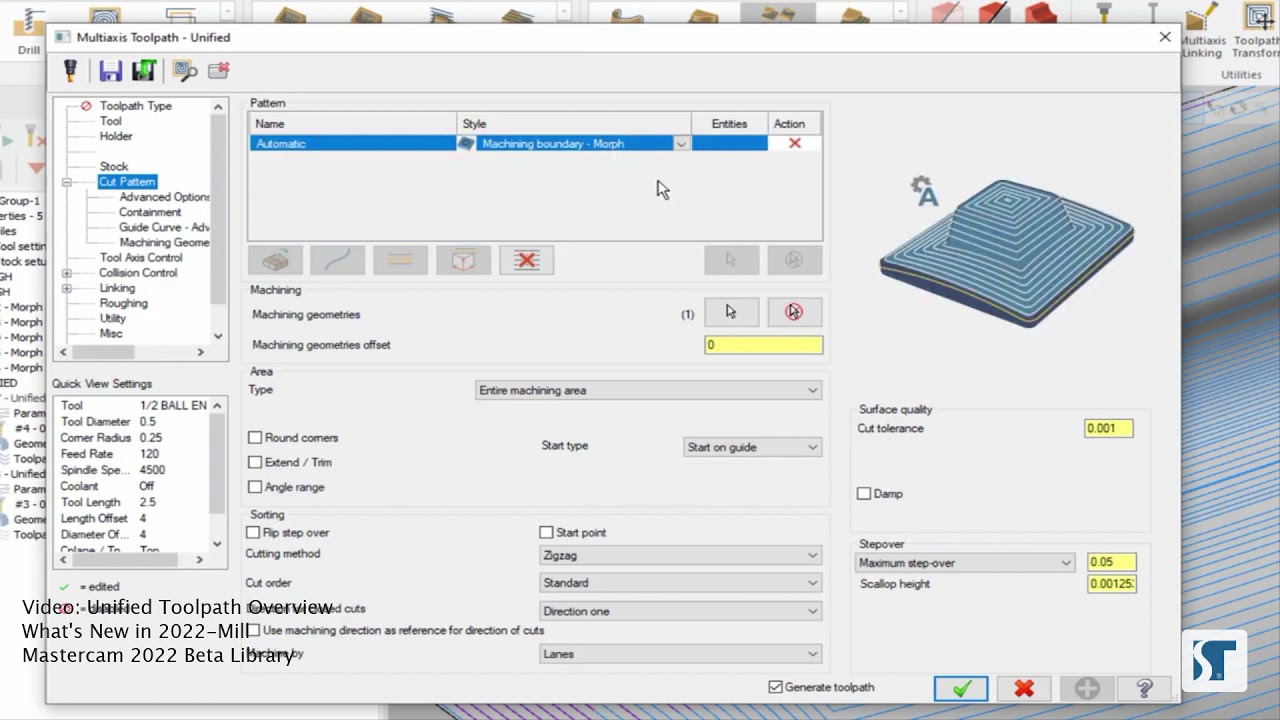Screen dimensions: 1280x720
Task: Click the Name column header in Pattern table
Action: pos(353,124)
